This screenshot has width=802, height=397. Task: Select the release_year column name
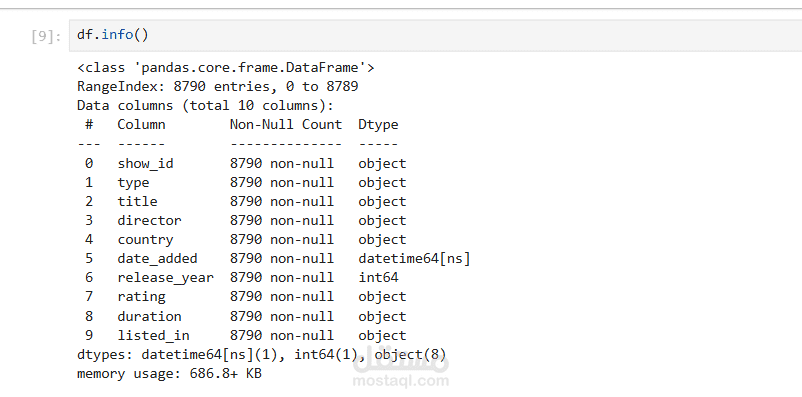[x=165, y=278]
